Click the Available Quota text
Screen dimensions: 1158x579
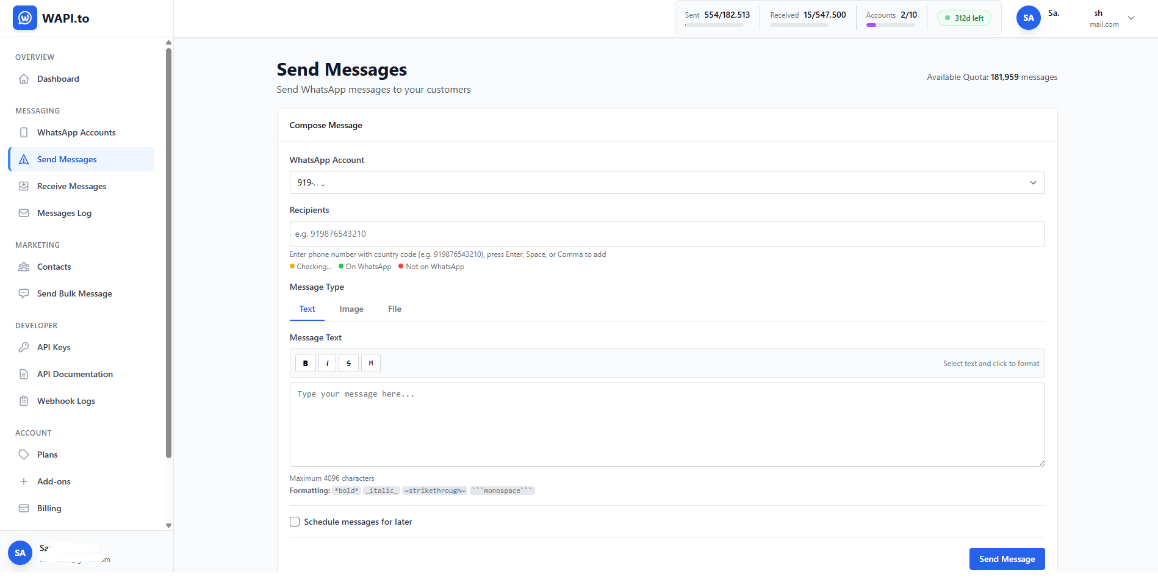coord(992,77)
